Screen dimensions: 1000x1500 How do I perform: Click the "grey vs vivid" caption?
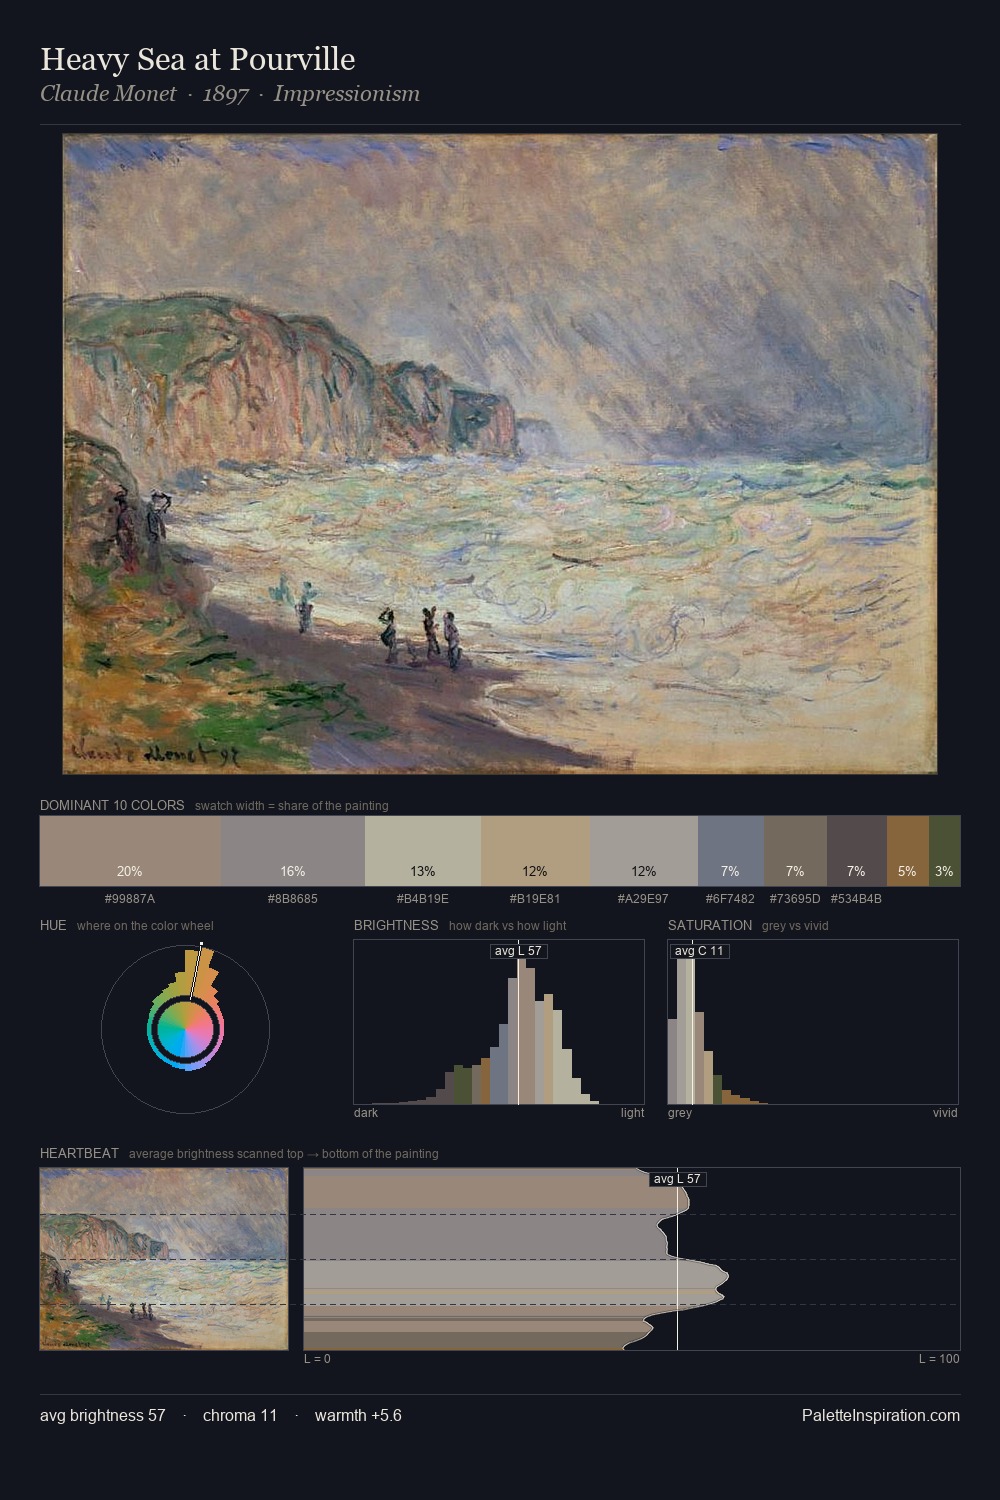[796, 926]
